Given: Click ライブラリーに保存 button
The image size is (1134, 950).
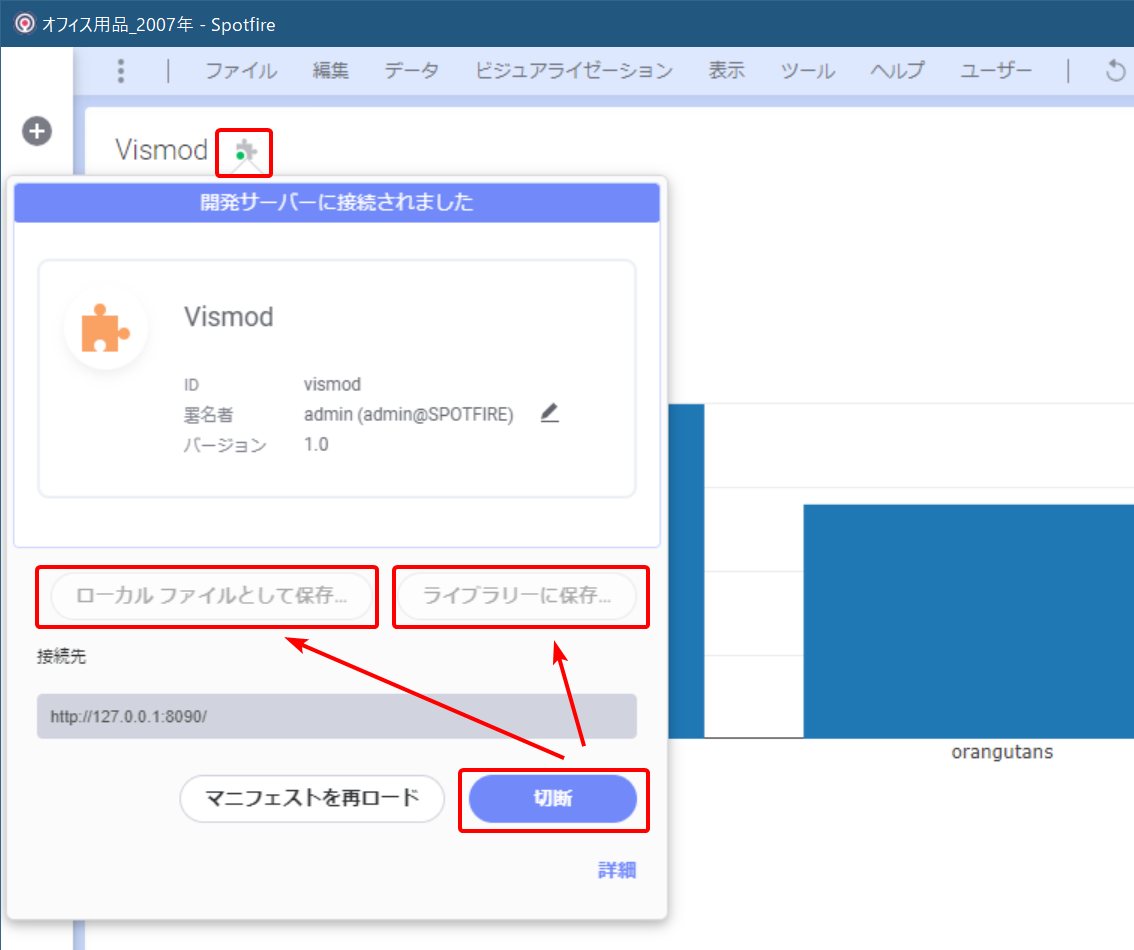Looking at the screenshot, I should (x=517, y=596).
